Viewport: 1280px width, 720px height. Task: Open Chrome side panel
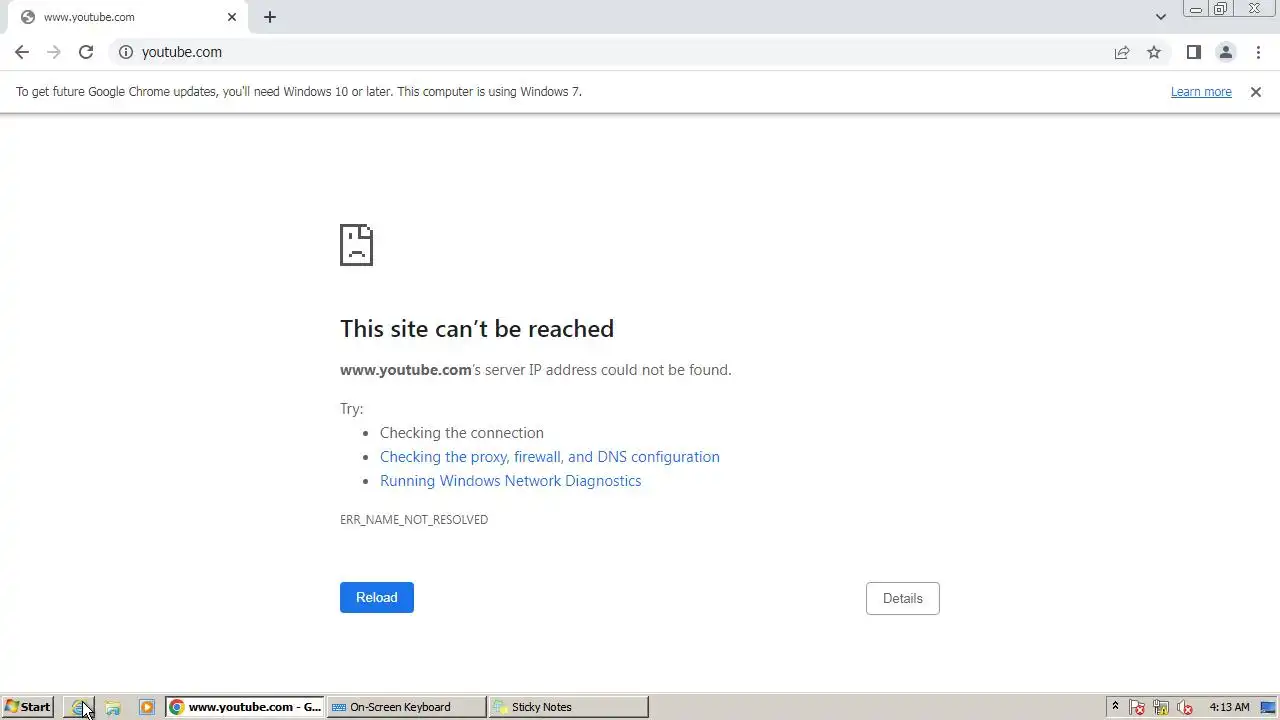[1194, 52]
